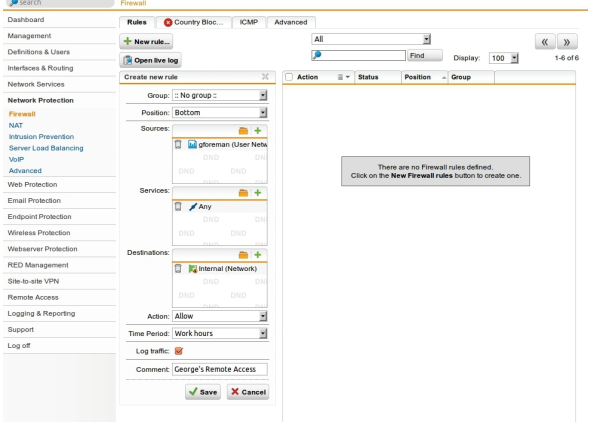Sort rules by Position arrow
This screenshot has width=596, height=429.
[x=444, y=78]
